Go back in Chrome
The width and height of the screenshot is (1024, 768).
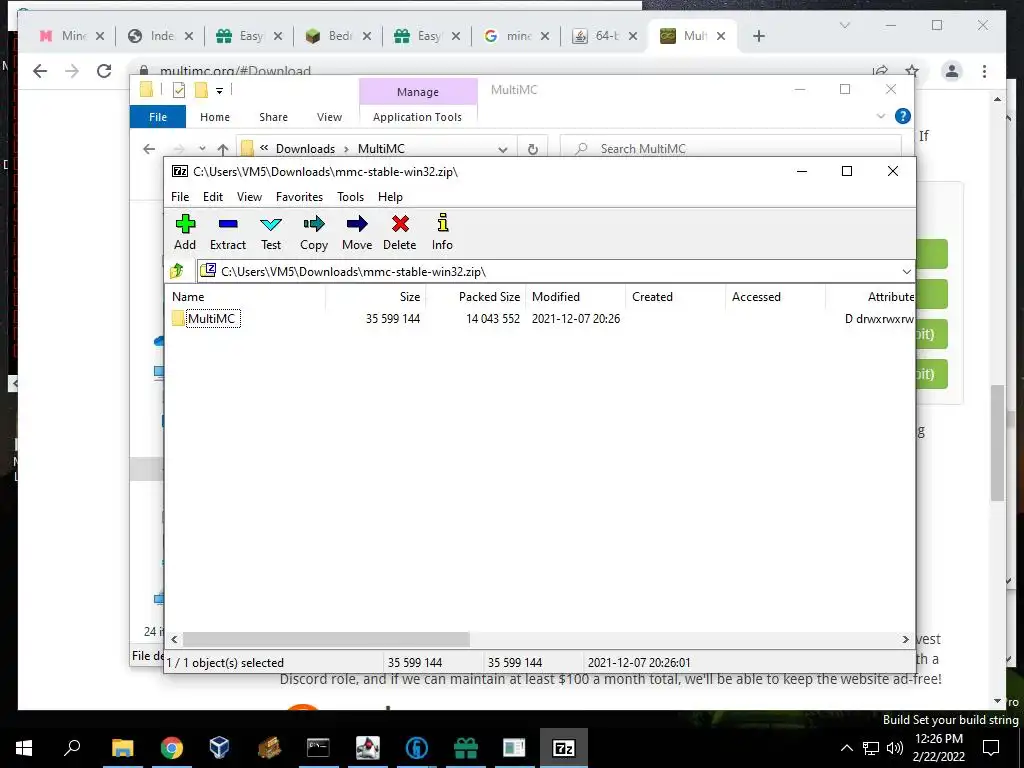[x=40, y=71]
